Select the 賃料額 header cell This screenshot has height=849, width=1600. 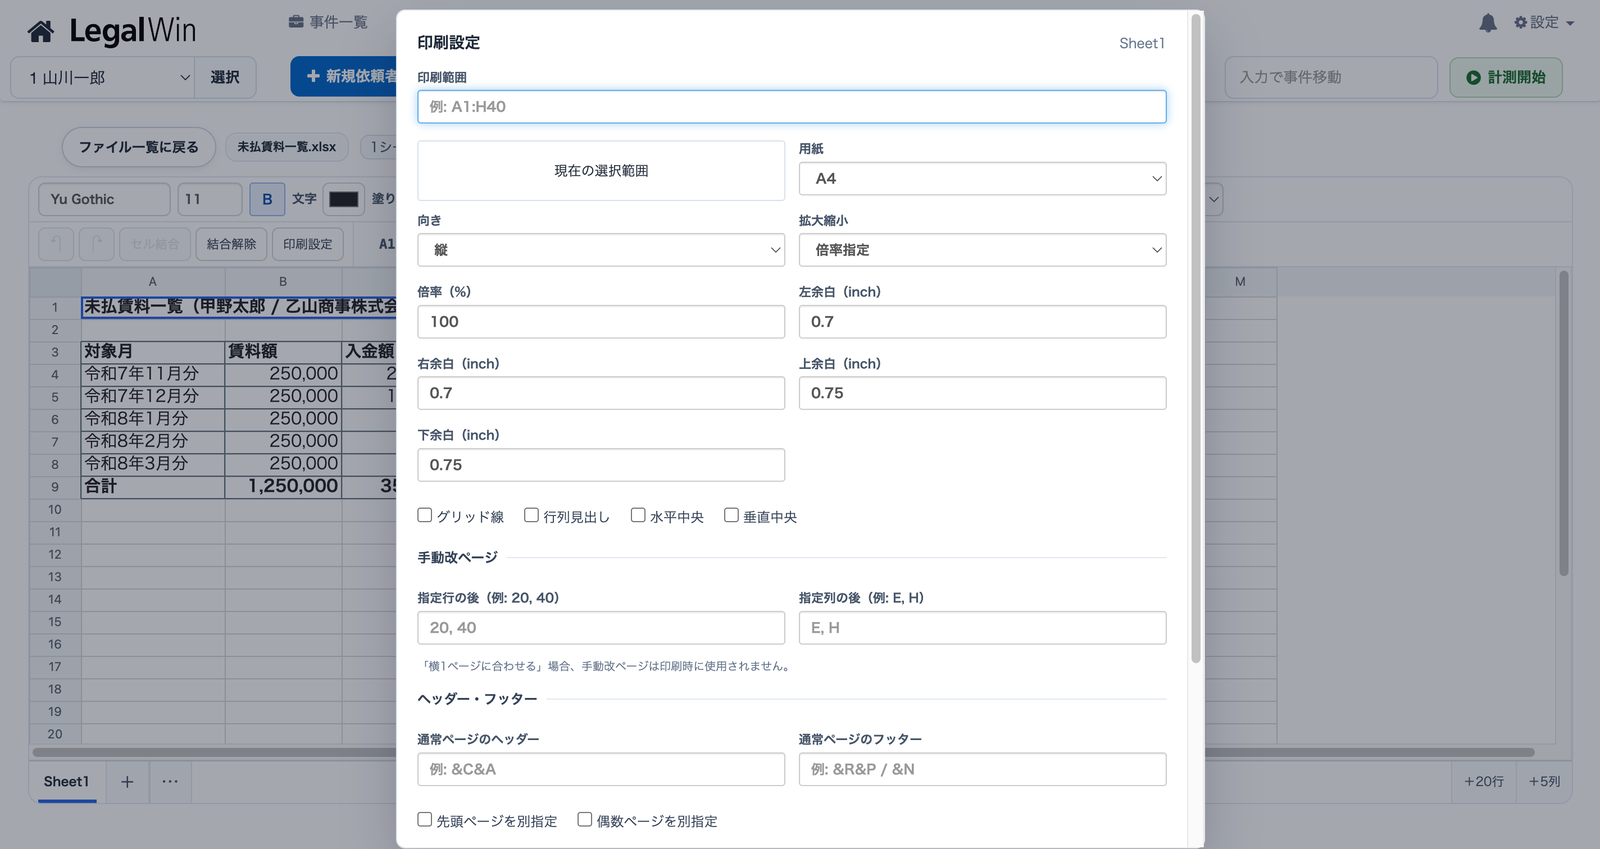(283, 352)
